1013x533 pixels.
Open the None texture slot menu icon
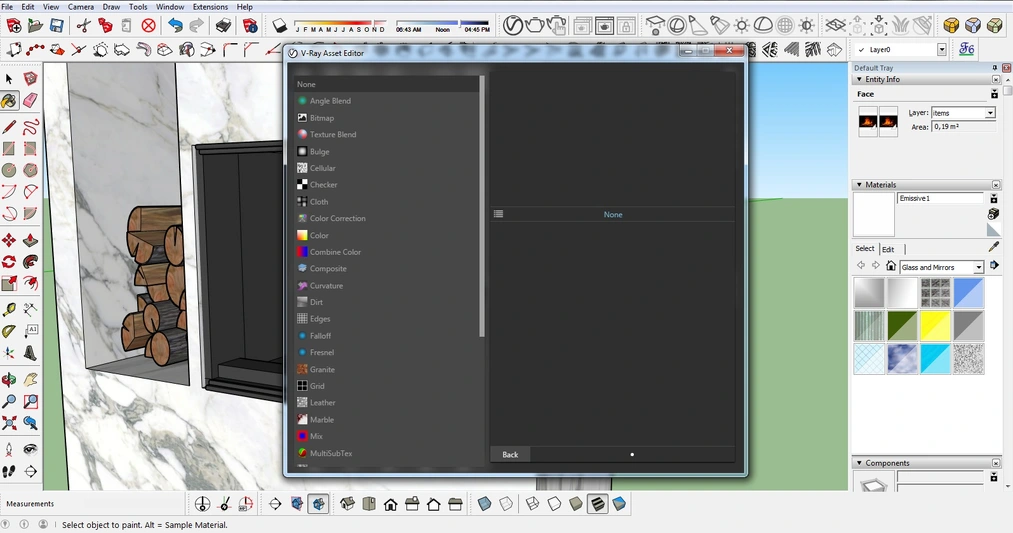coord(499,214)
